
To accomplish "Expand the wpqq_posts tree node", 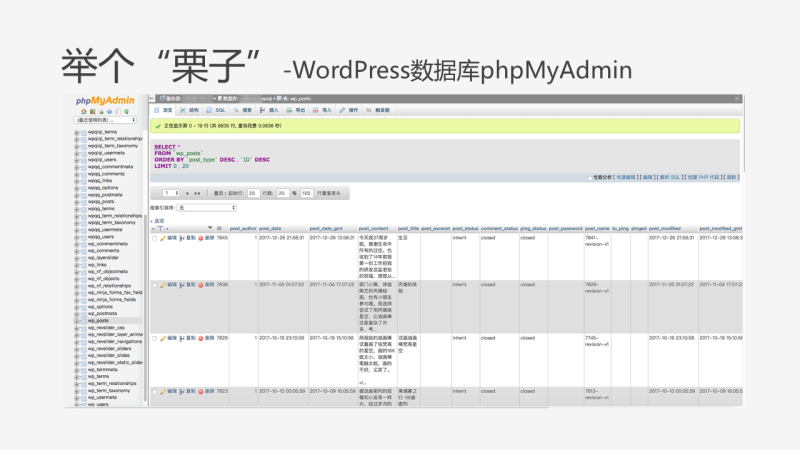I will pos(77,202).
